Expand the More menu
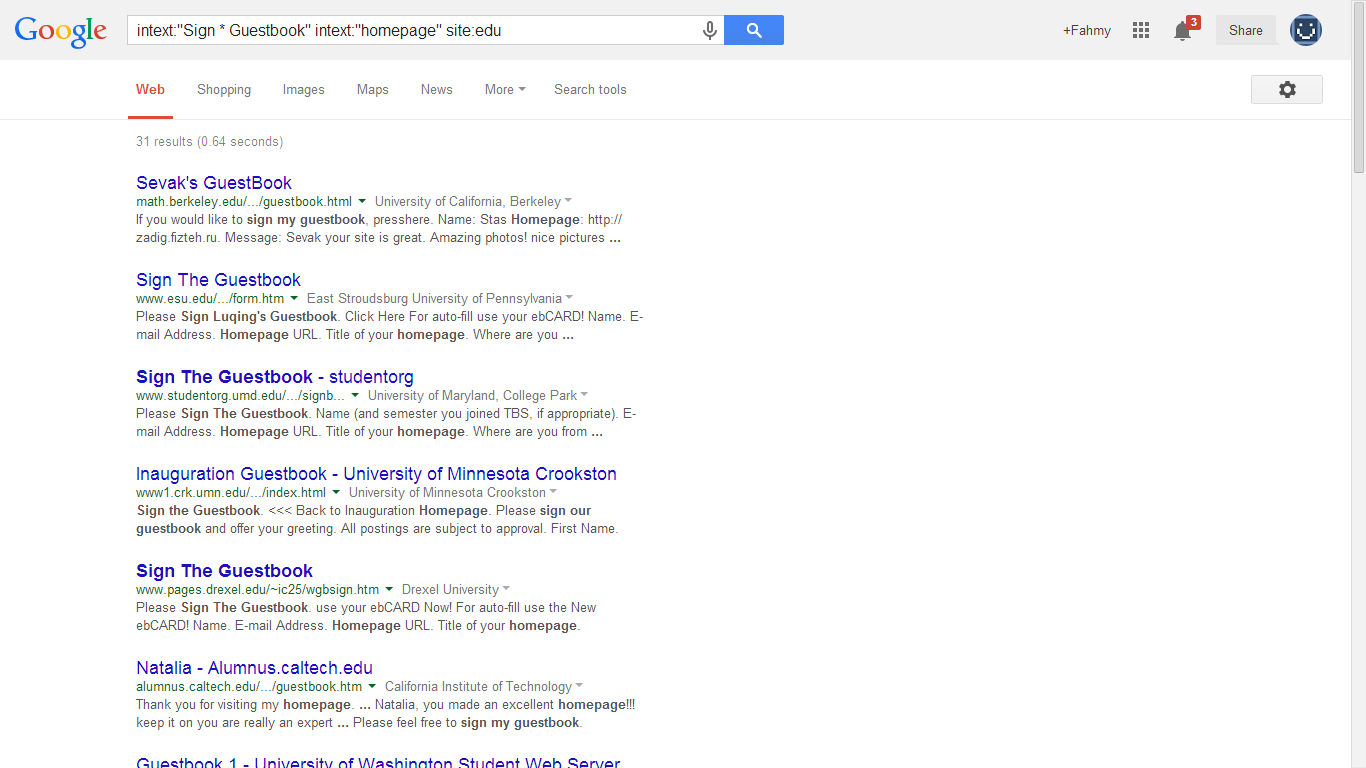The height and width of the screenshot is (768, 1366). coord(505,89)
